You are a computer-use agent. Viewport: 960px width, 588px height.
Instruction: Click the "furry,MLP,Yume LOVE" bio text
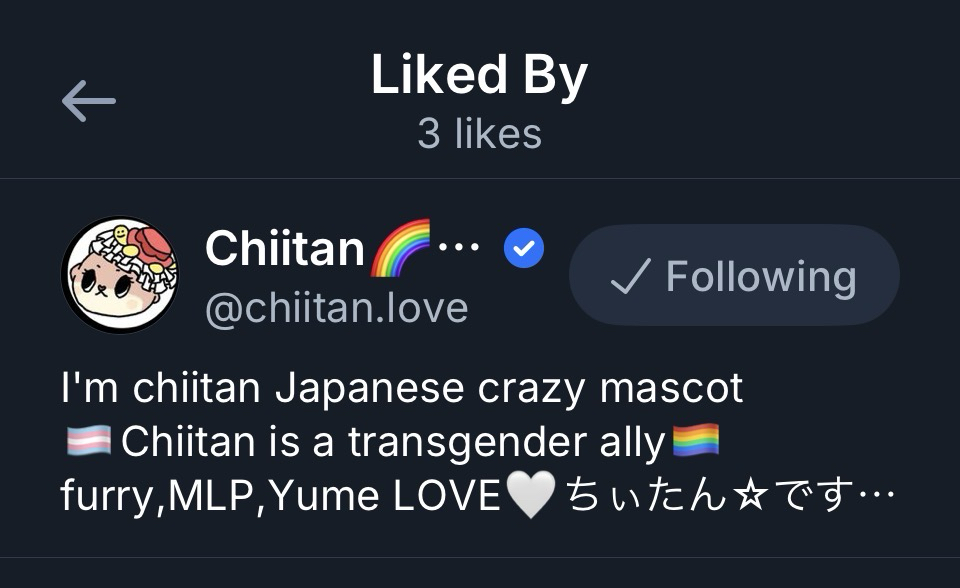click(280, 497)
